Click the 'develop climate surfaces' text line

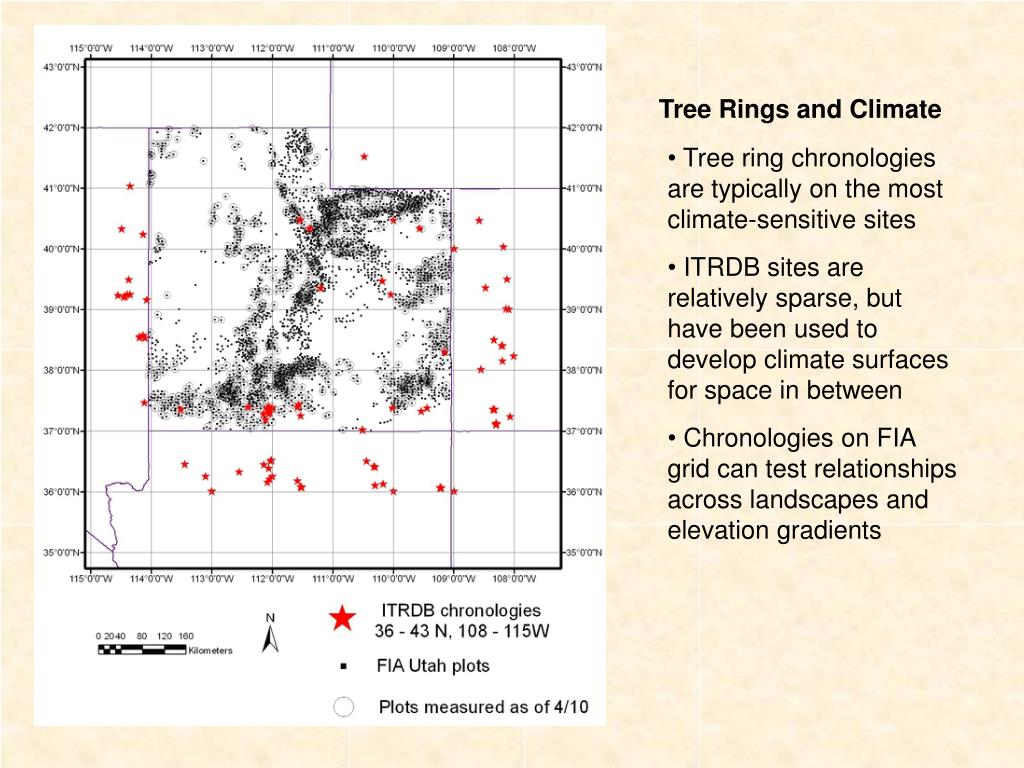808,360
